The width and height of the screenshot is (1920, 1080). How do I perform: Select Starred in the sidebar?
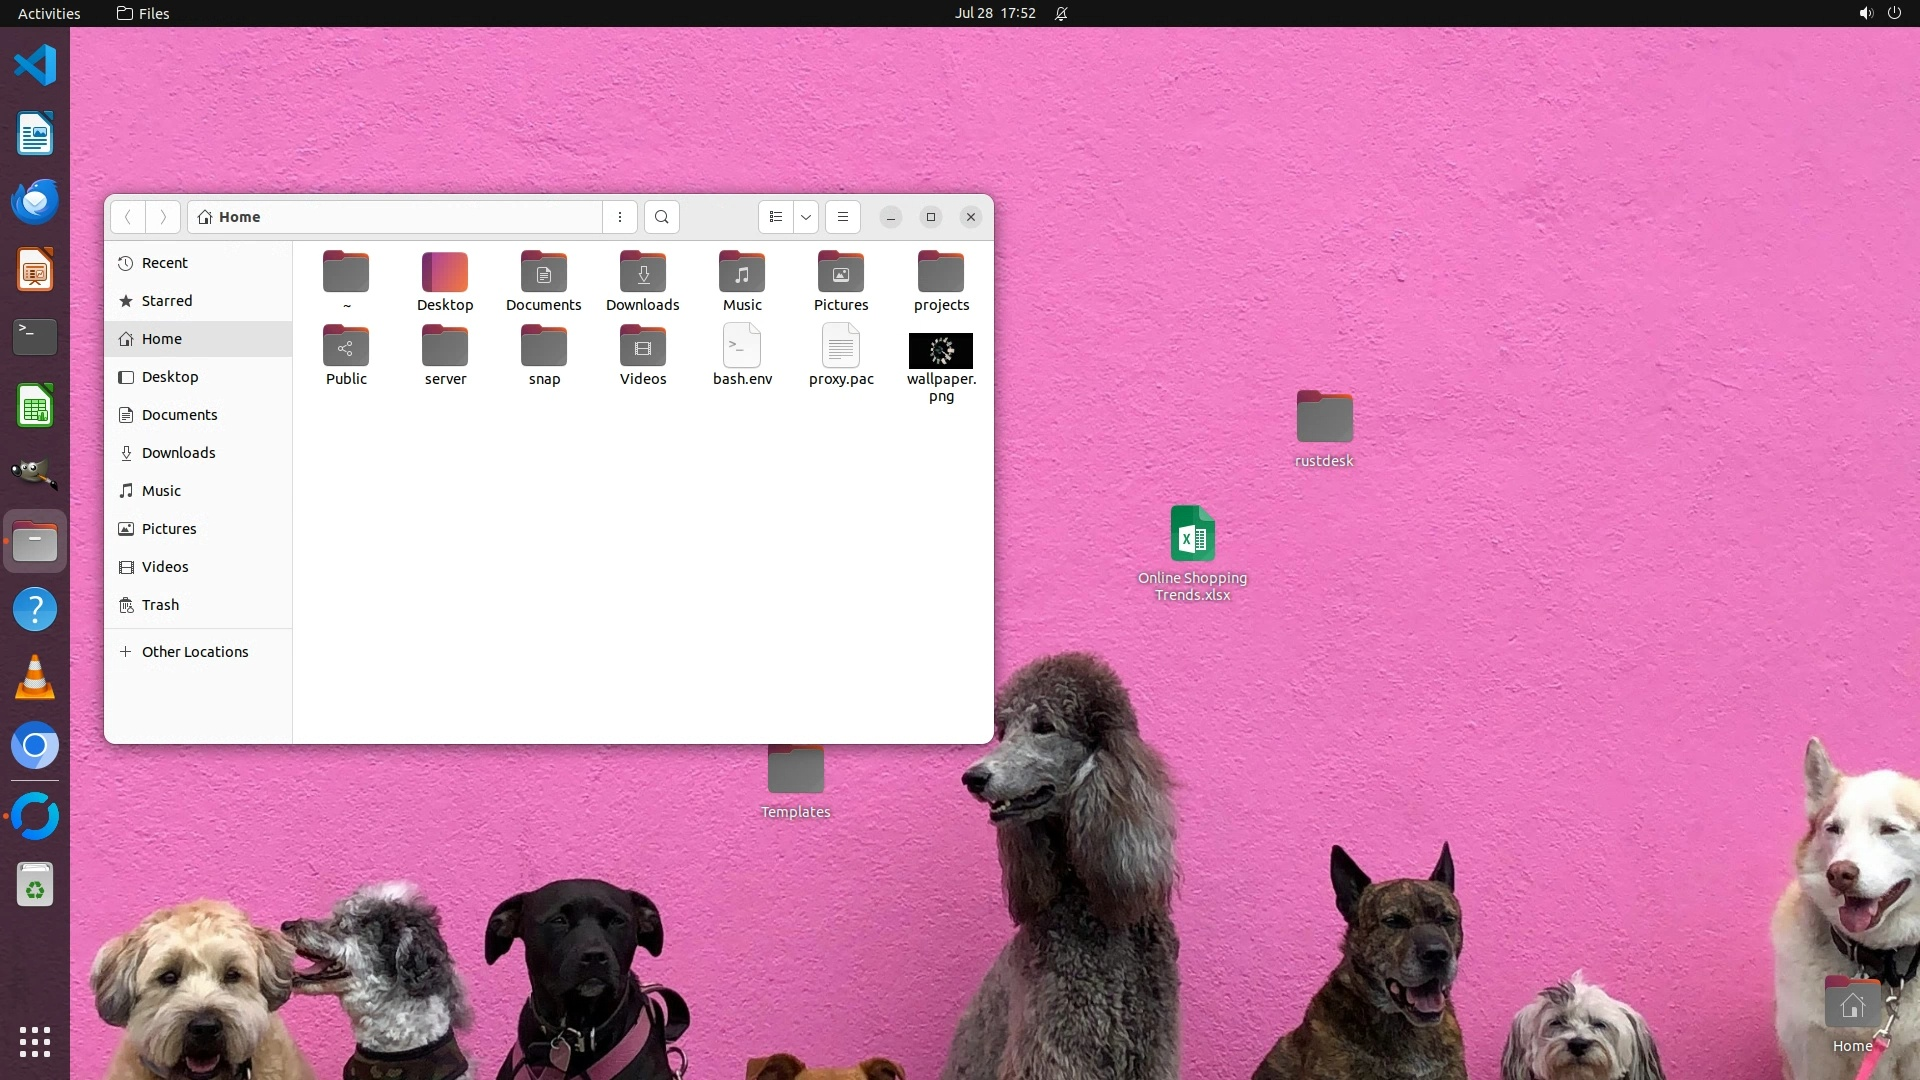coord(166,301)
